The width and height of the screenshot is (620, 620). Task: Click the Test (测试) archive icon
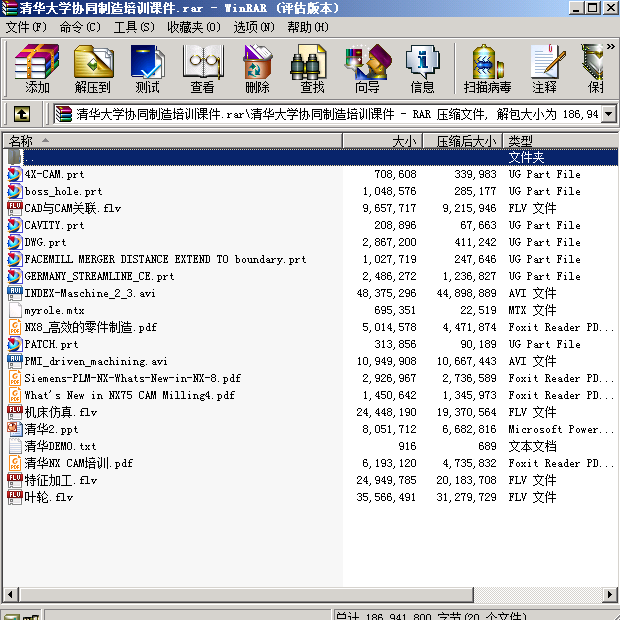coord(147,69)
